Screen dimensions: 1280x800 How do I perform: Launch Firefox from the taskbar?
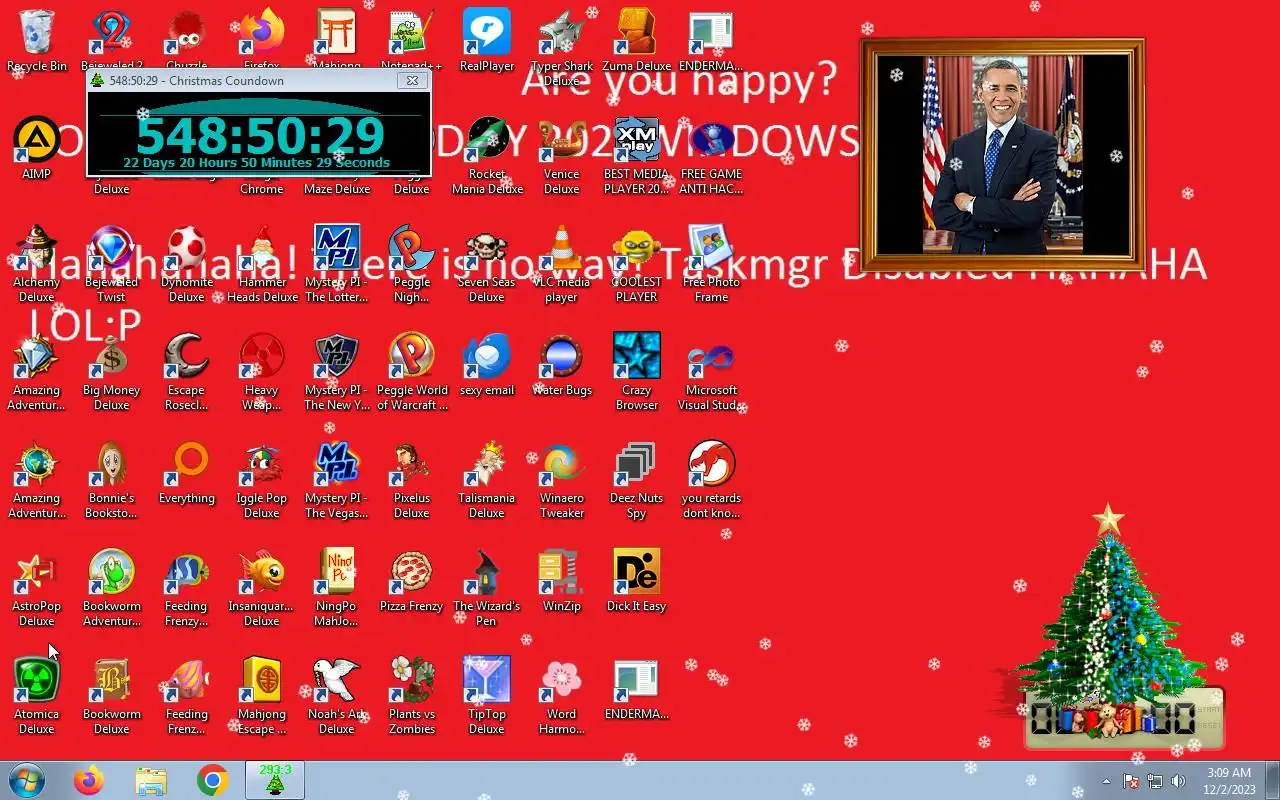90,780
